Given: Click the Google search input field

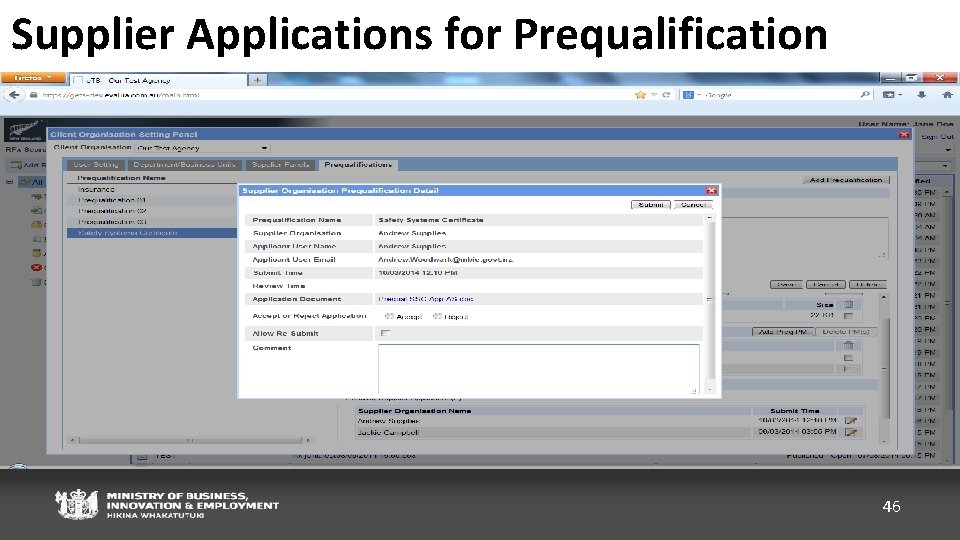Looking at the screenshot, I should click(x=781, y=95).
